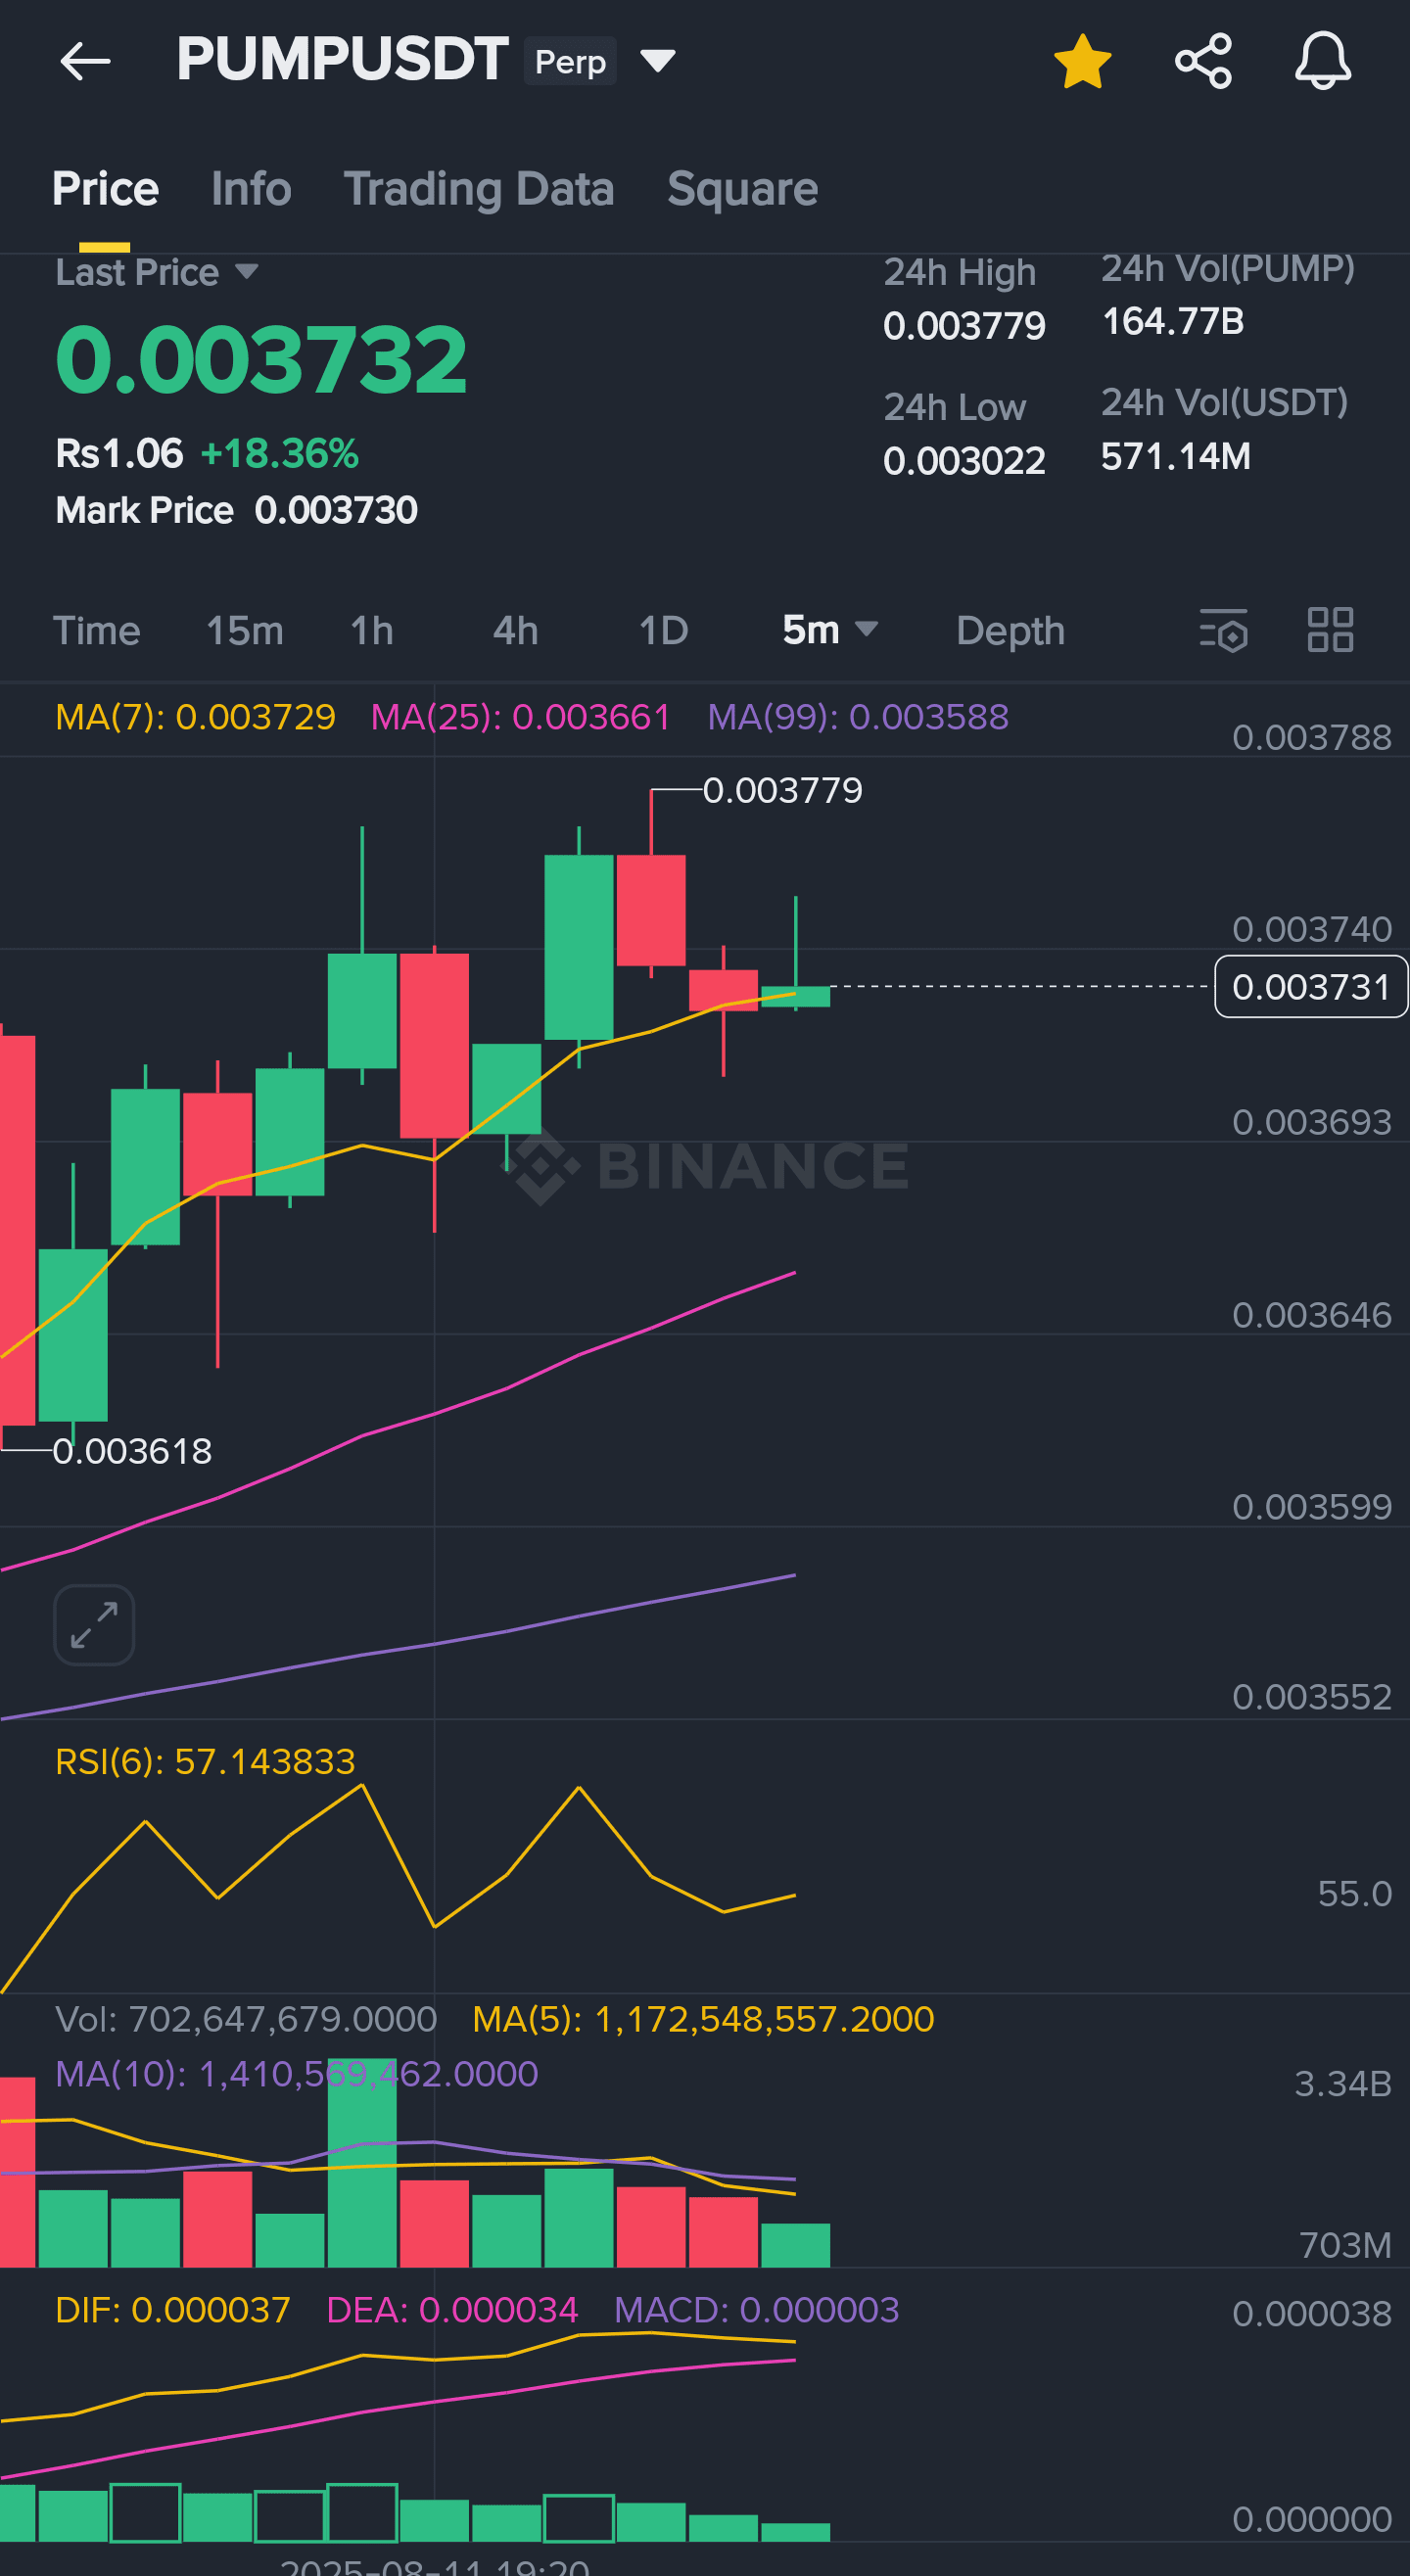Viewport: 1410px width, 2576px height.
Task: Show the Depth chart
Action: coord(1010,631)
